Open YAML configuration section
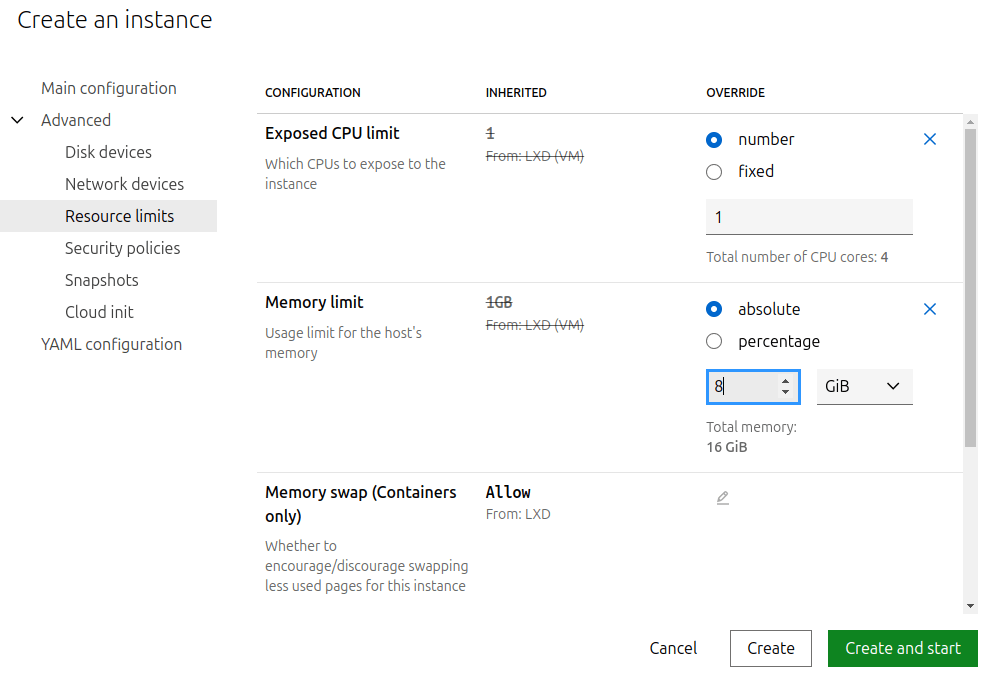991x681 pixels. 111,344
